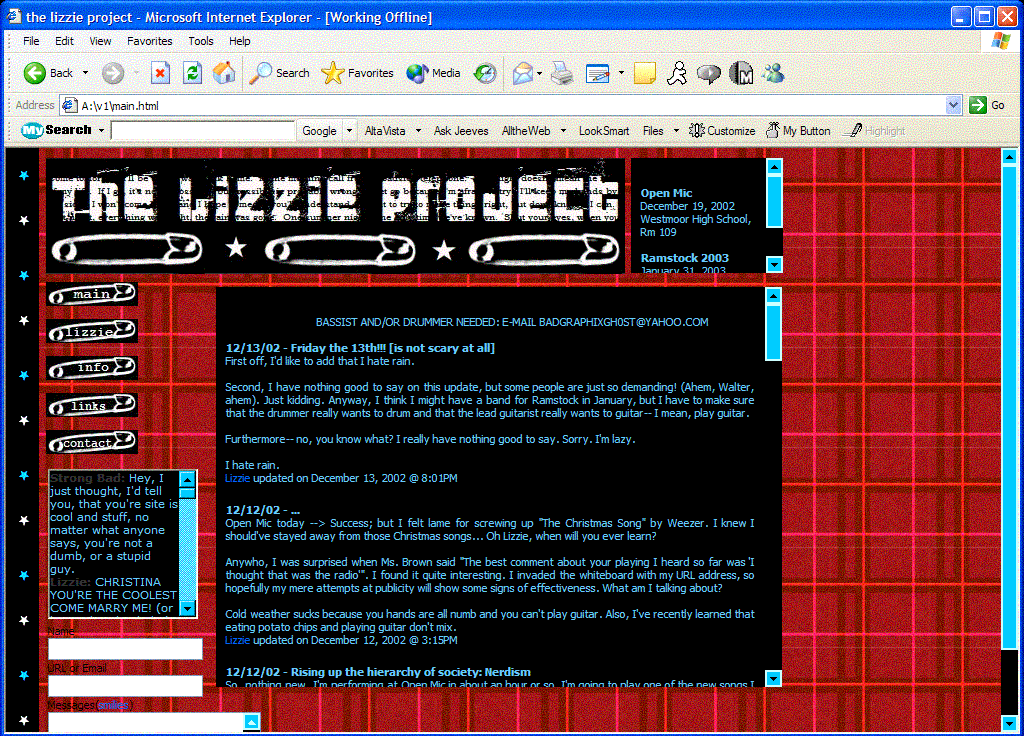Search with Ask Jeeves button
This screenshot has width=1024, height=736.
click(x=461, y=131)
